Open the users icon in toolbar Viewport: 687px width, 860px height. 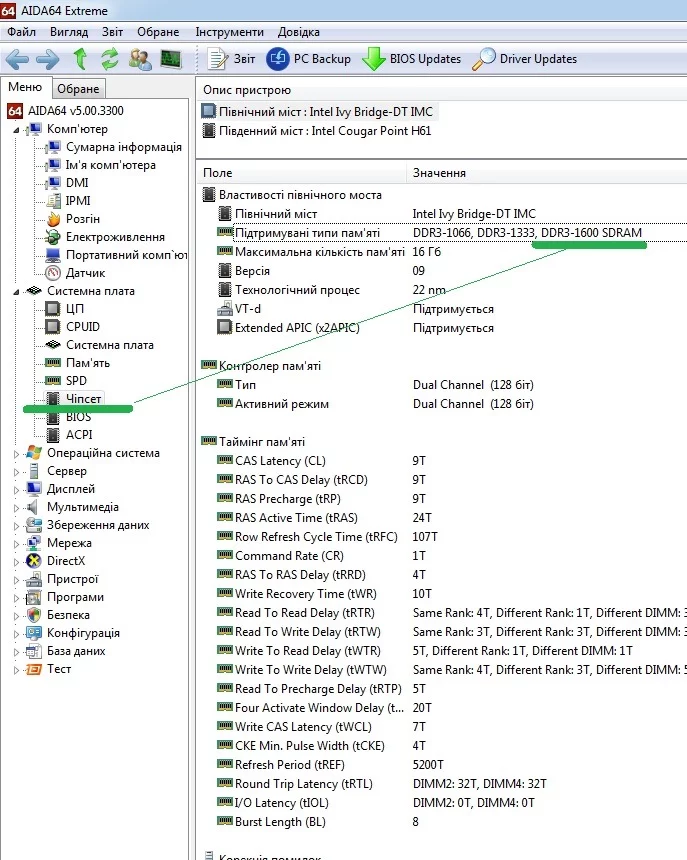click(x=141, y=59)
